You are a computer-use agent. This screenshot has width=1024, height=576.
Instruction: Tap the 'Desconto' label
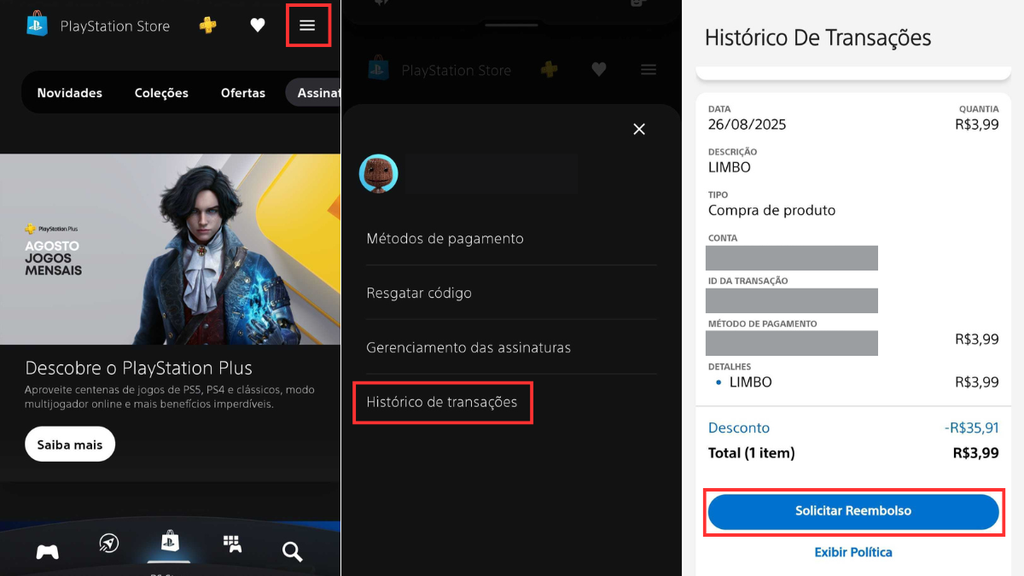[x=739, y=428]
